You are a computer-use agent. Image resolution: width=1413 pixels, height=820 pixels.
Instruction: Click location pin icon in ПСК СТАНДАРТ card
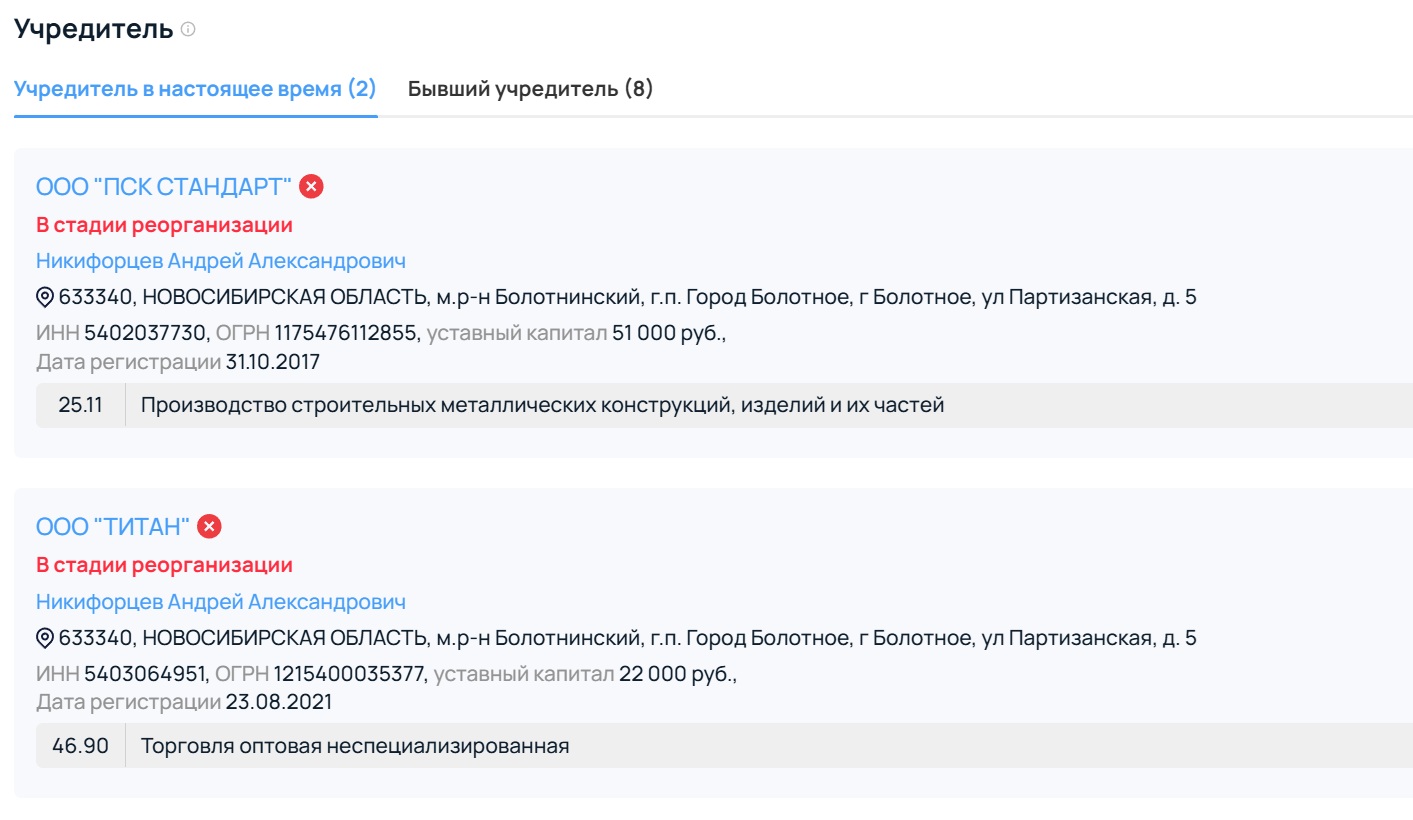point(45,297)
